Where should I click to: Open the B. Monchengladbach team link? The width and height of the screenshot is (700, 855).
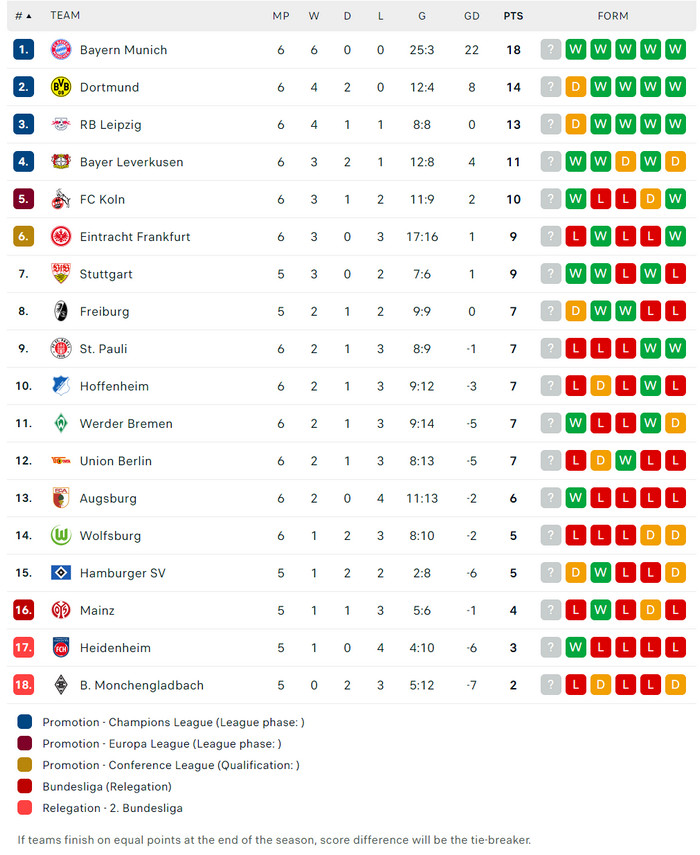point(141,685)
